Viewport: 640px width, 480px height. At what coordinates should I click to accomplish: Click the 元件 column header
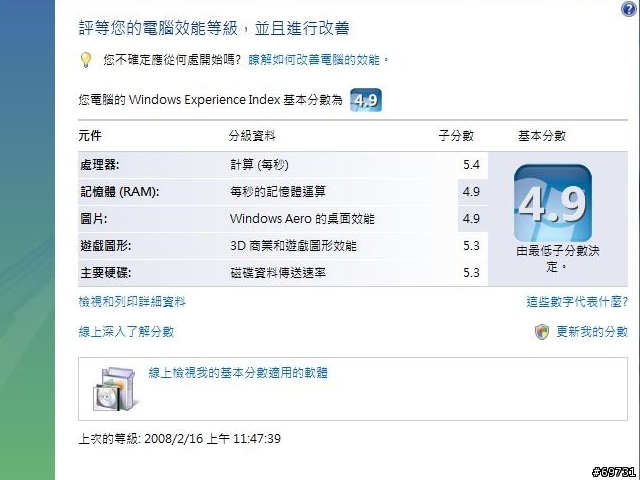(x=90, y=136)
